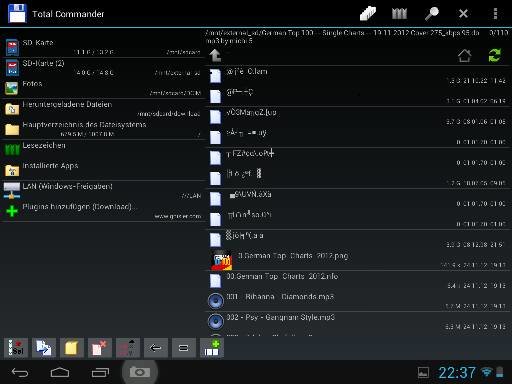The width and height of the screenshot is (512, 384).
Task: Tap Android home navigation button
Action: point(60,372)
